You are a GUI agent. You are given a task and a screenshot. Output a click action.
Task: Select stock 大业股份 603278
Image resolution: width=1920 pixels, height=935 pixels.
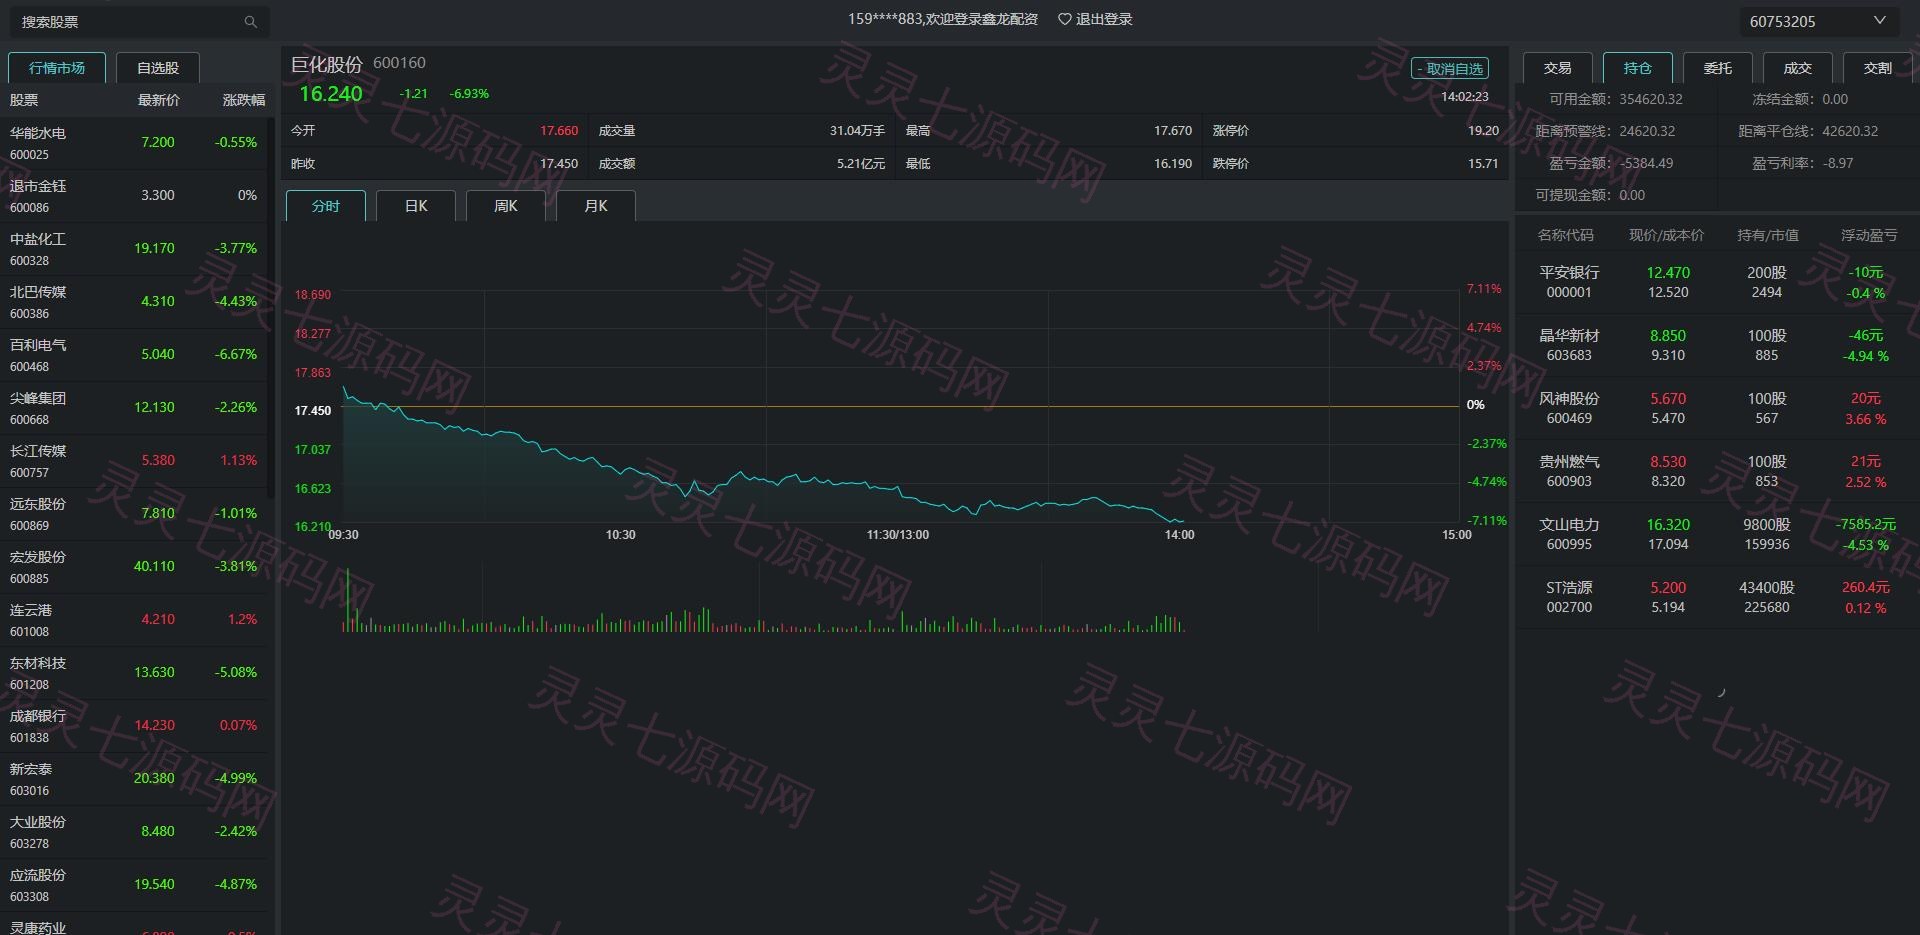click(x=134, y=832)
